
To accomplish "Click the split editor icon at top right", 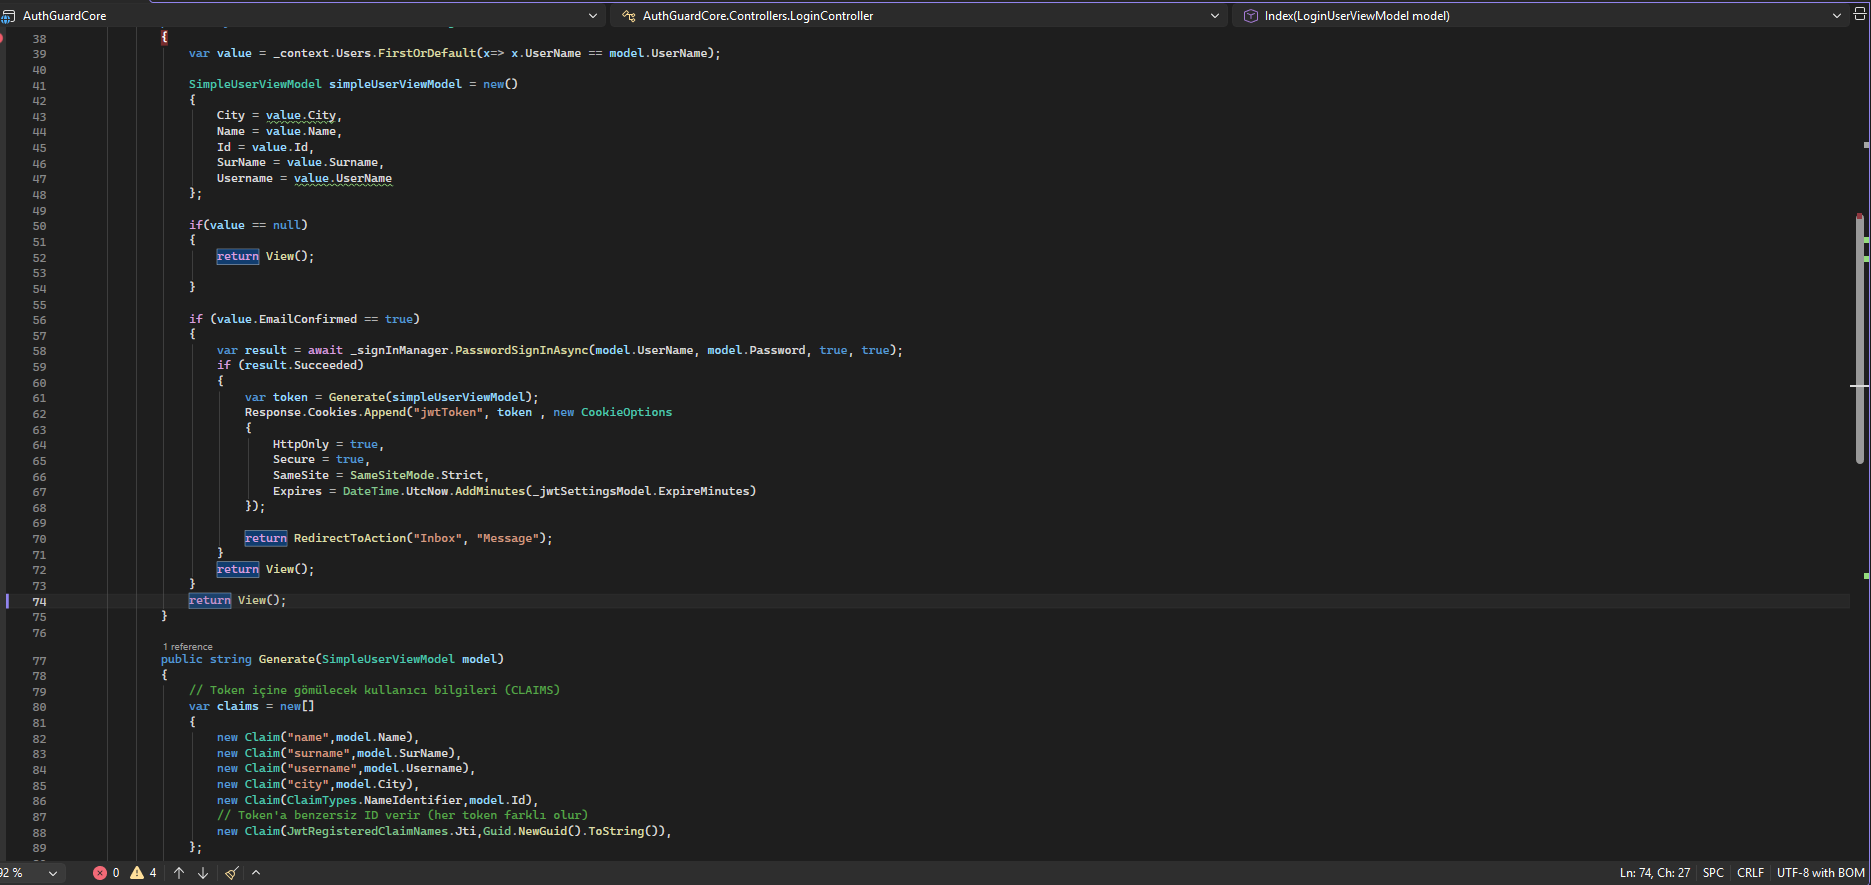I will [x=1861, y=16].
